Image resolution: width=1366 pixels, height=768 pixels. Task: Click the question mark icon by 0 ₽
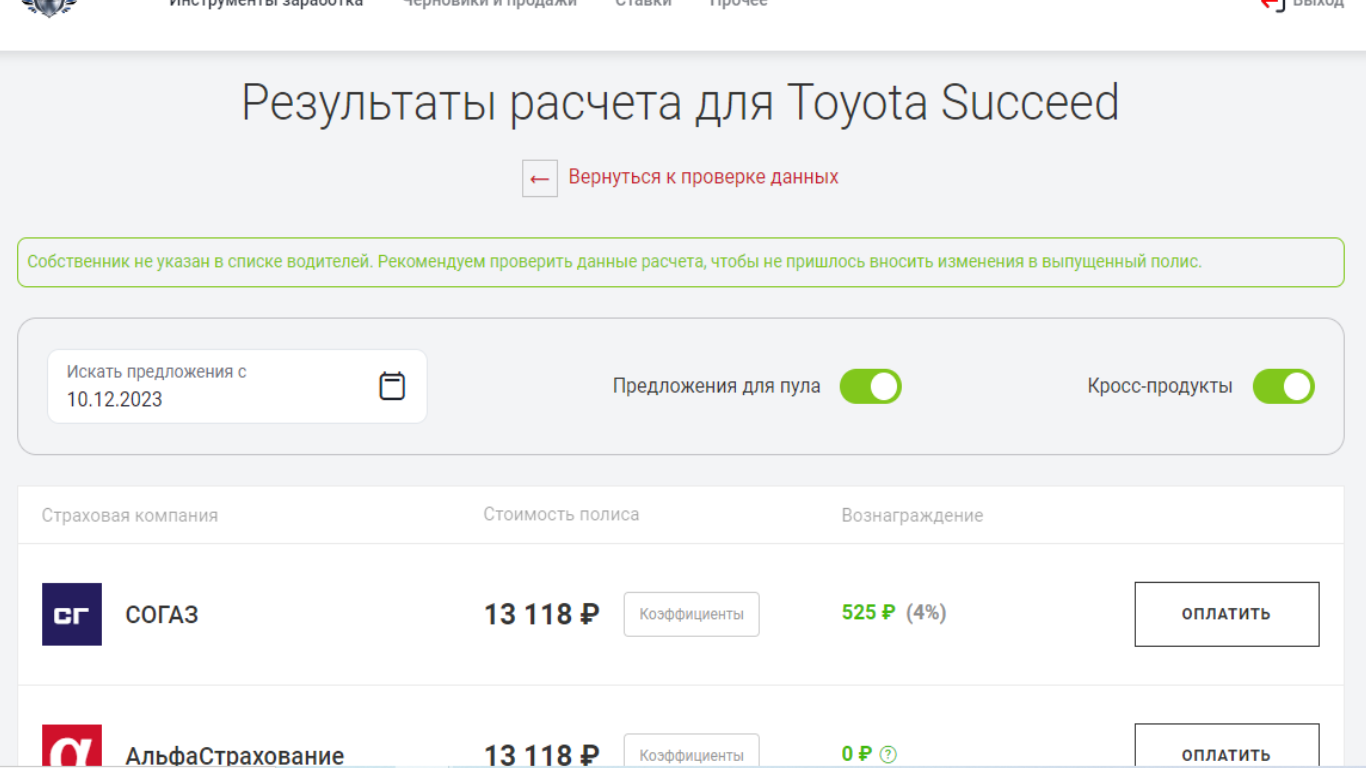[888, 755]
